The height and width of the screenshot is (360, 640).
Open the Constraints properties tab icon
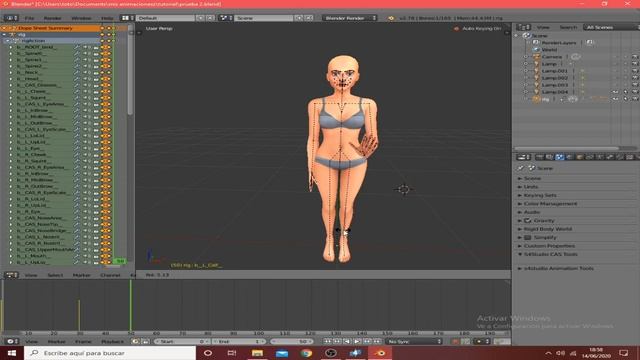pos(590,157)
